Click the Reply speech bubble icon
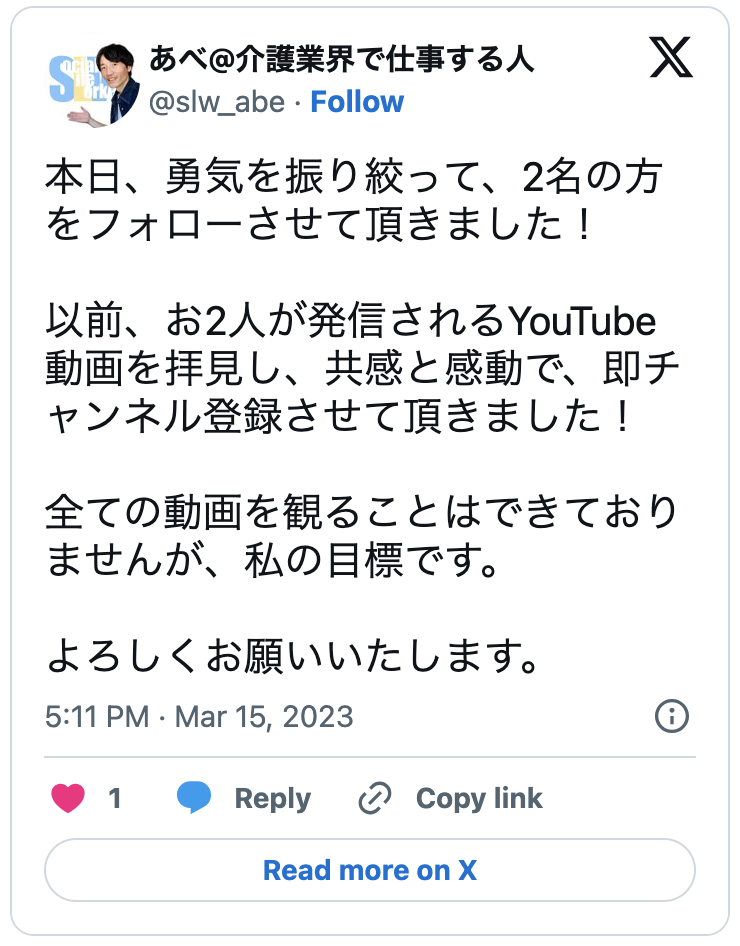 tap(195, 798)
